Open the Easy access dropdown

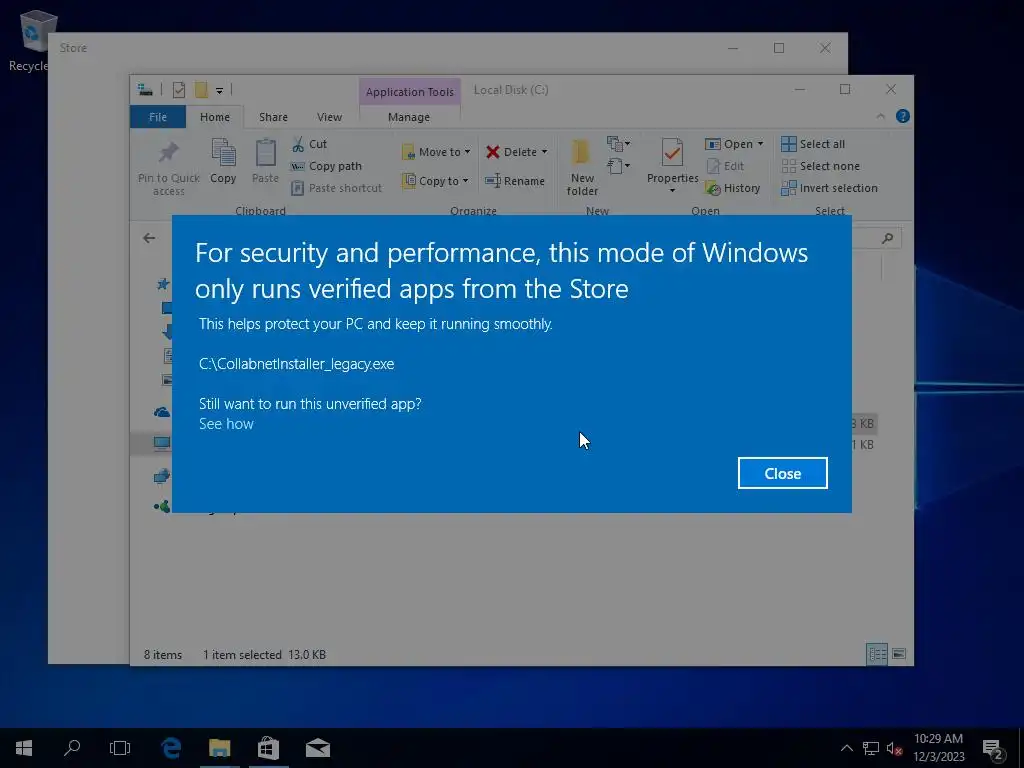618,166
